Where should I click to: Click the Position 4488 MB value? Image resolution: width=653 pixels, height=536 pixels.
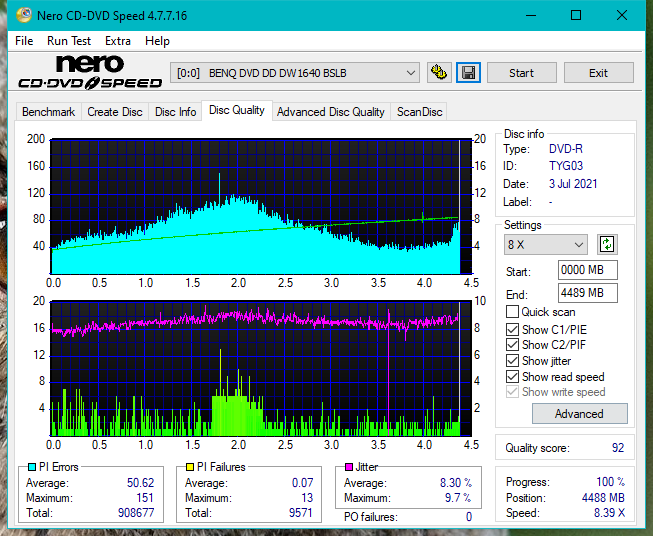click(603, 497)
